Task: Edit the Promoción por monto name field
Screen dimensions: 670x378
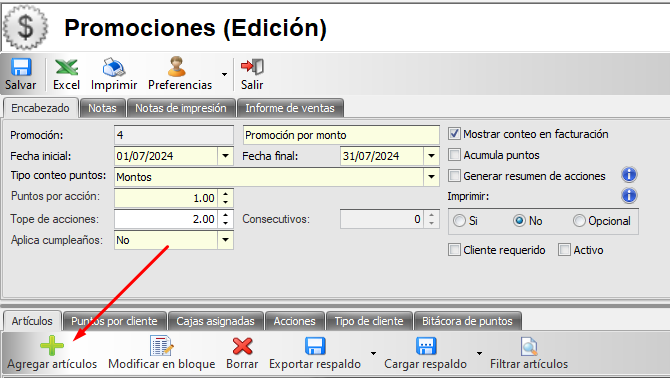Action: pos(341,135)
